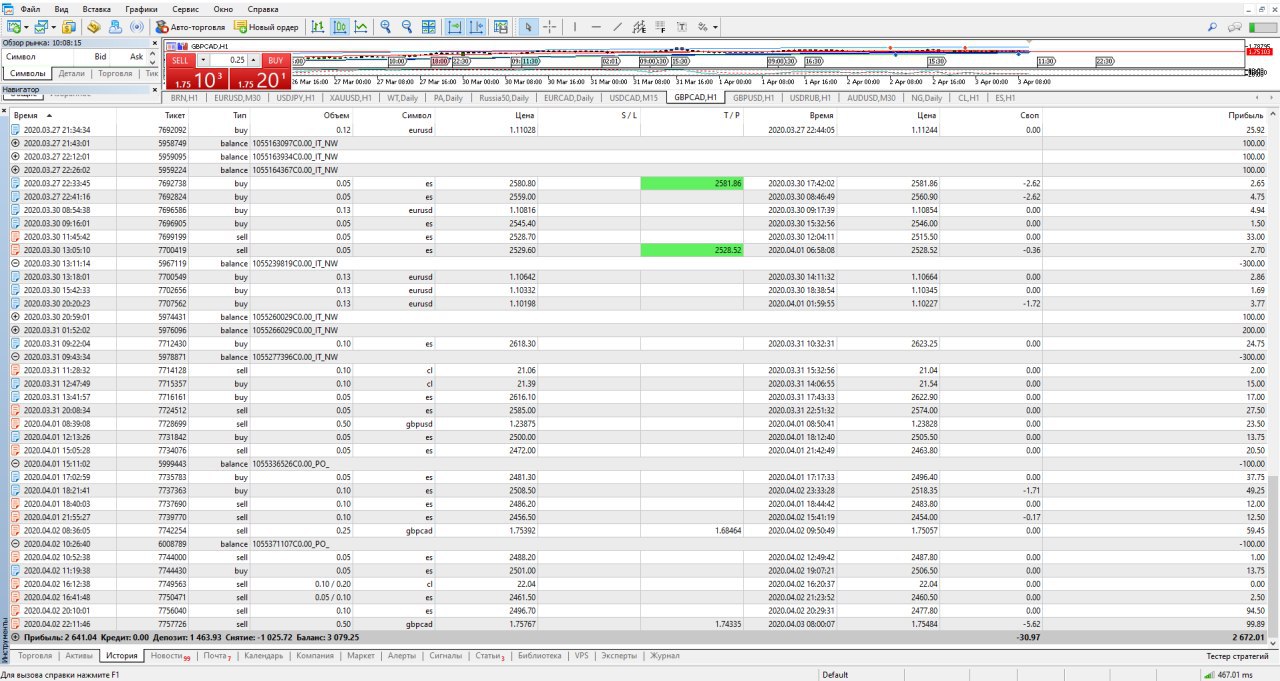Zoom in the chart
Image resolution: width=1280 pixels, height=681 pixels.
[385, 27]
